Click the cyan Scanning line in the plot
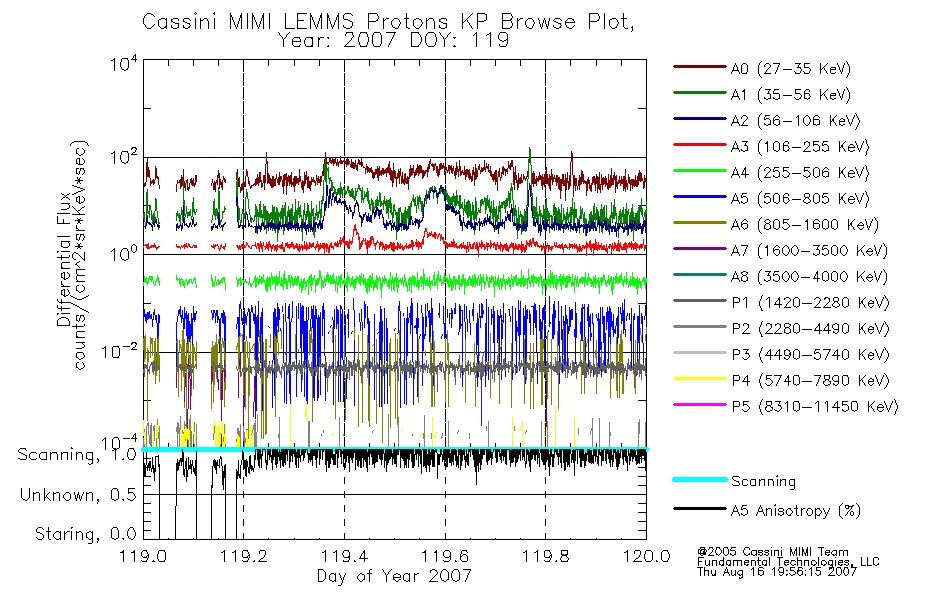 pos(395,449)
